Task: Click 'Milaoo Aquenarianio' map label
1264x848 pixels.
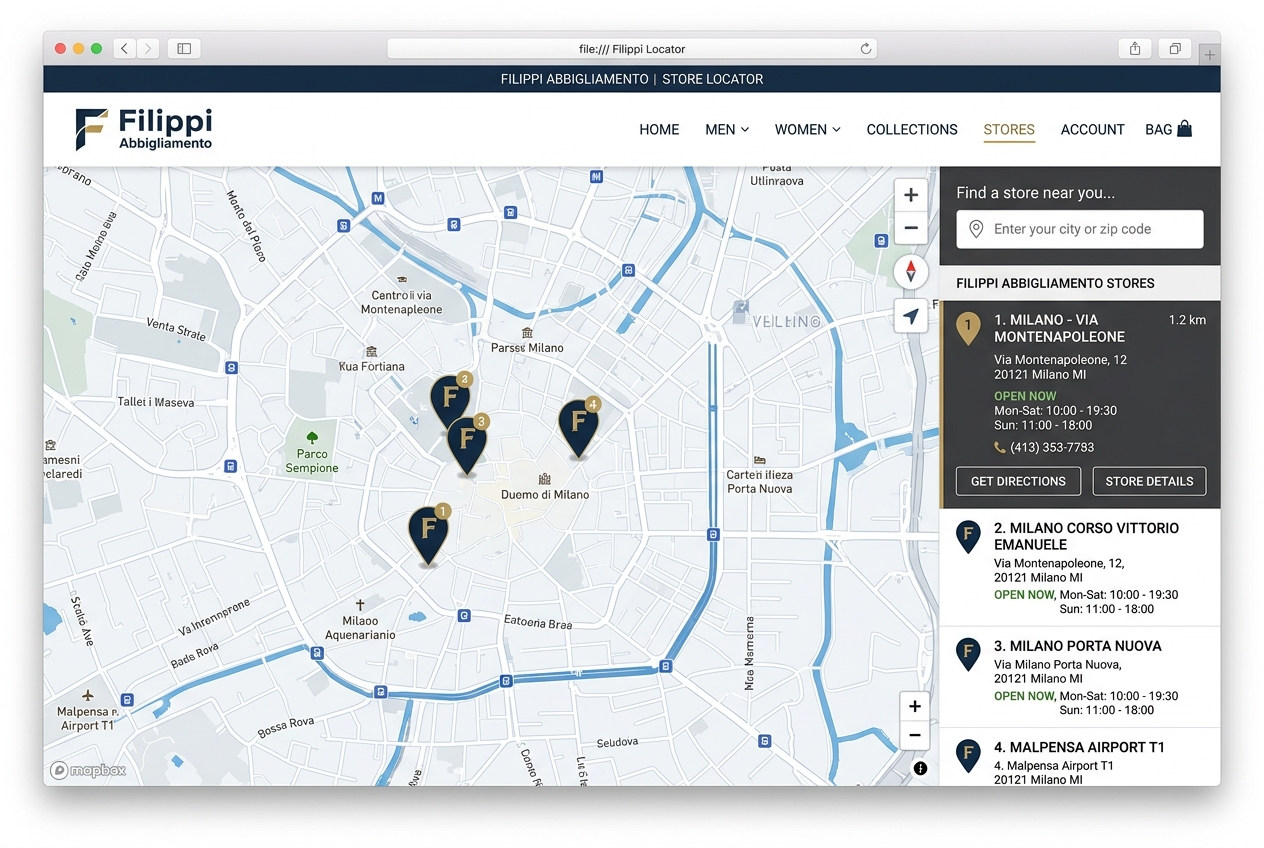Action: [361, 628]
